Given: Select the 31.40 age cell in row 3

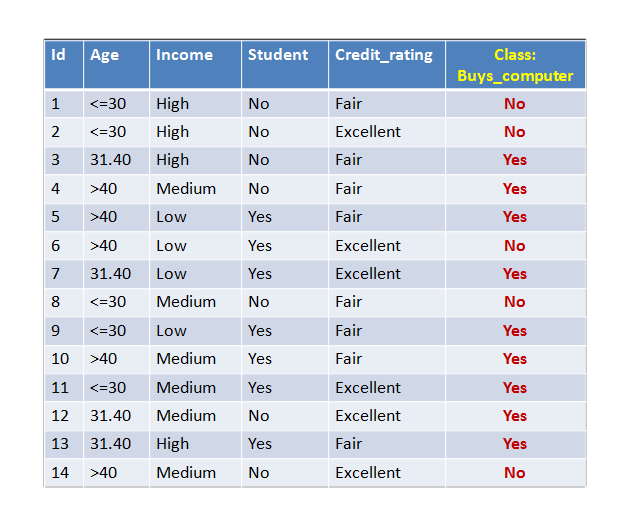Looking at the screenshot, I should 116,160.
